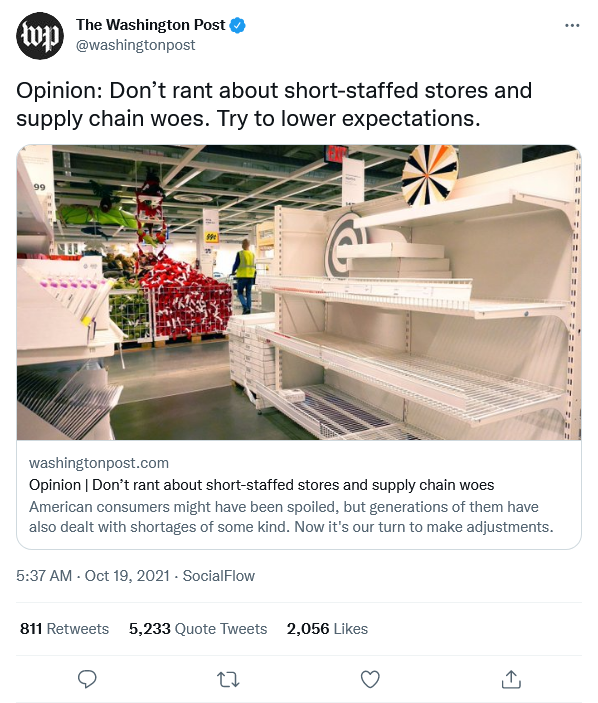Open the 5:37 AM Oct 19 timestamp
The width and height of the screenshot is (598, 703).
pos(93,576)
